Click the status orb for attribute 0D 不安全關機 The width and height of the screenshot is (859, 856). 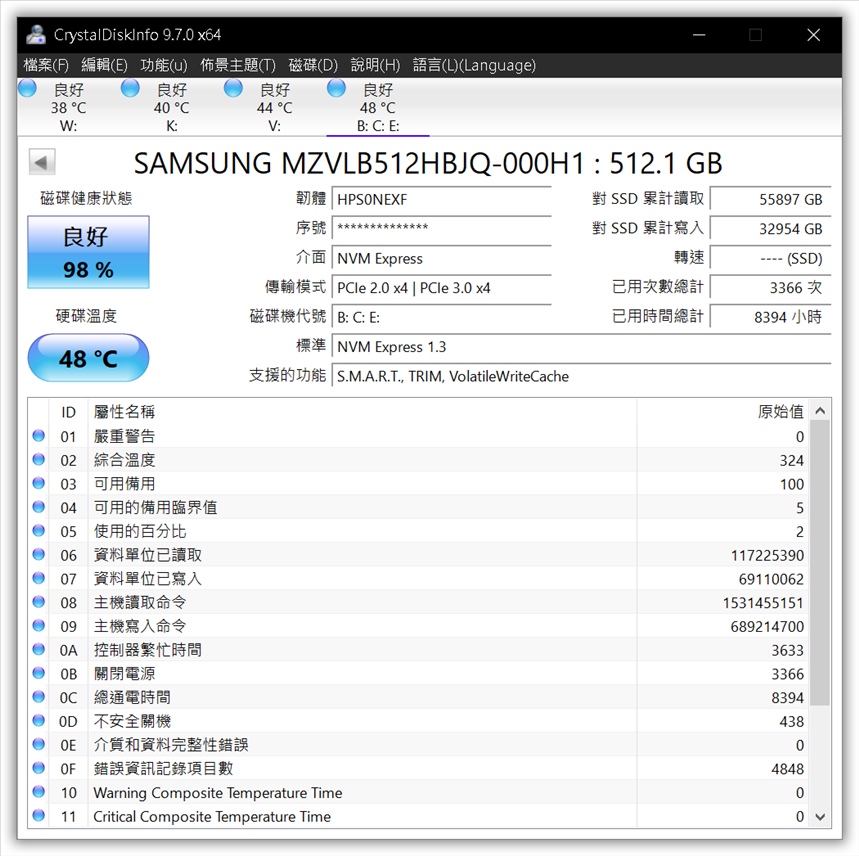[x=38, y=721]
